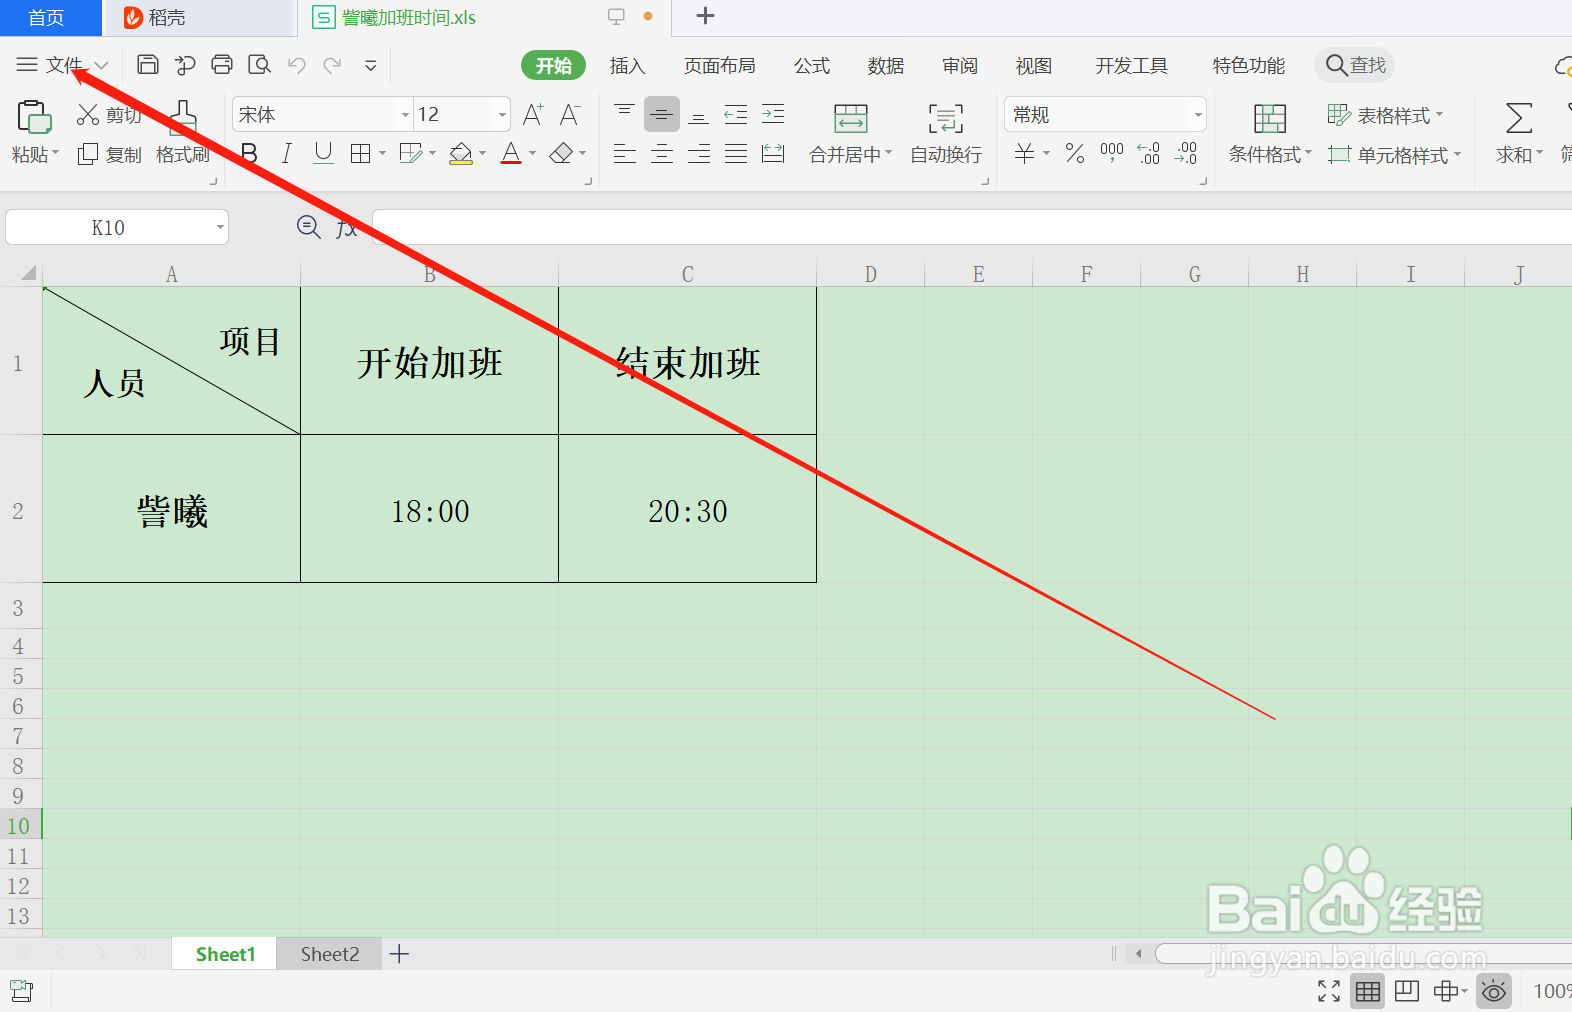Align text right
1572x1012 pixels.
[x=699, y=153]
